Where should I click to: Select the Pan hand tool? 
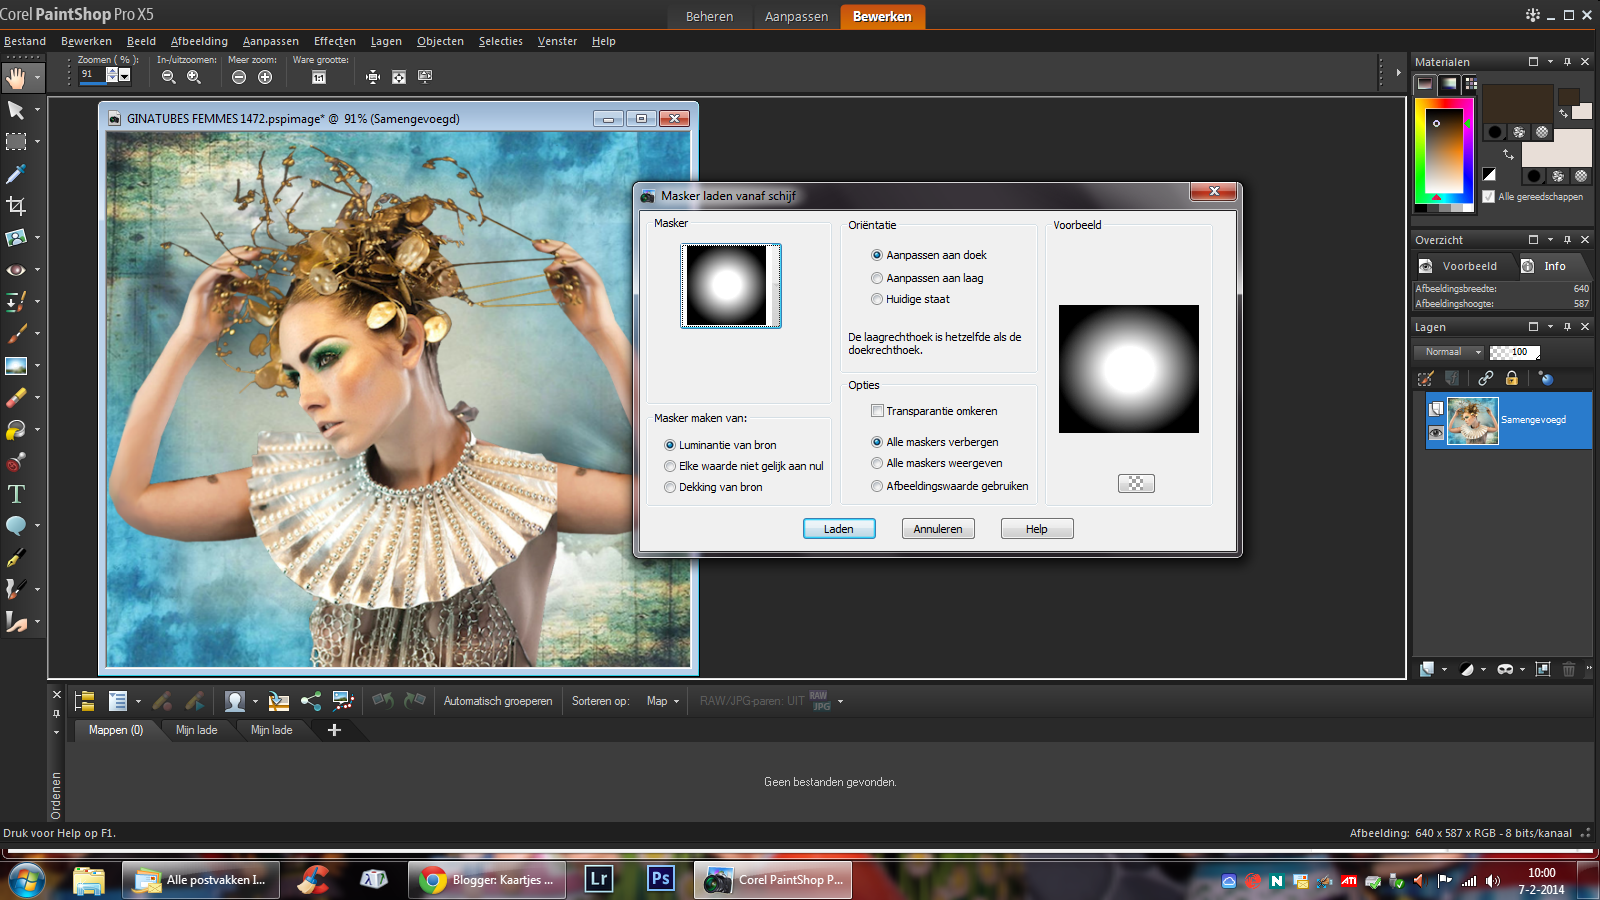16,78
